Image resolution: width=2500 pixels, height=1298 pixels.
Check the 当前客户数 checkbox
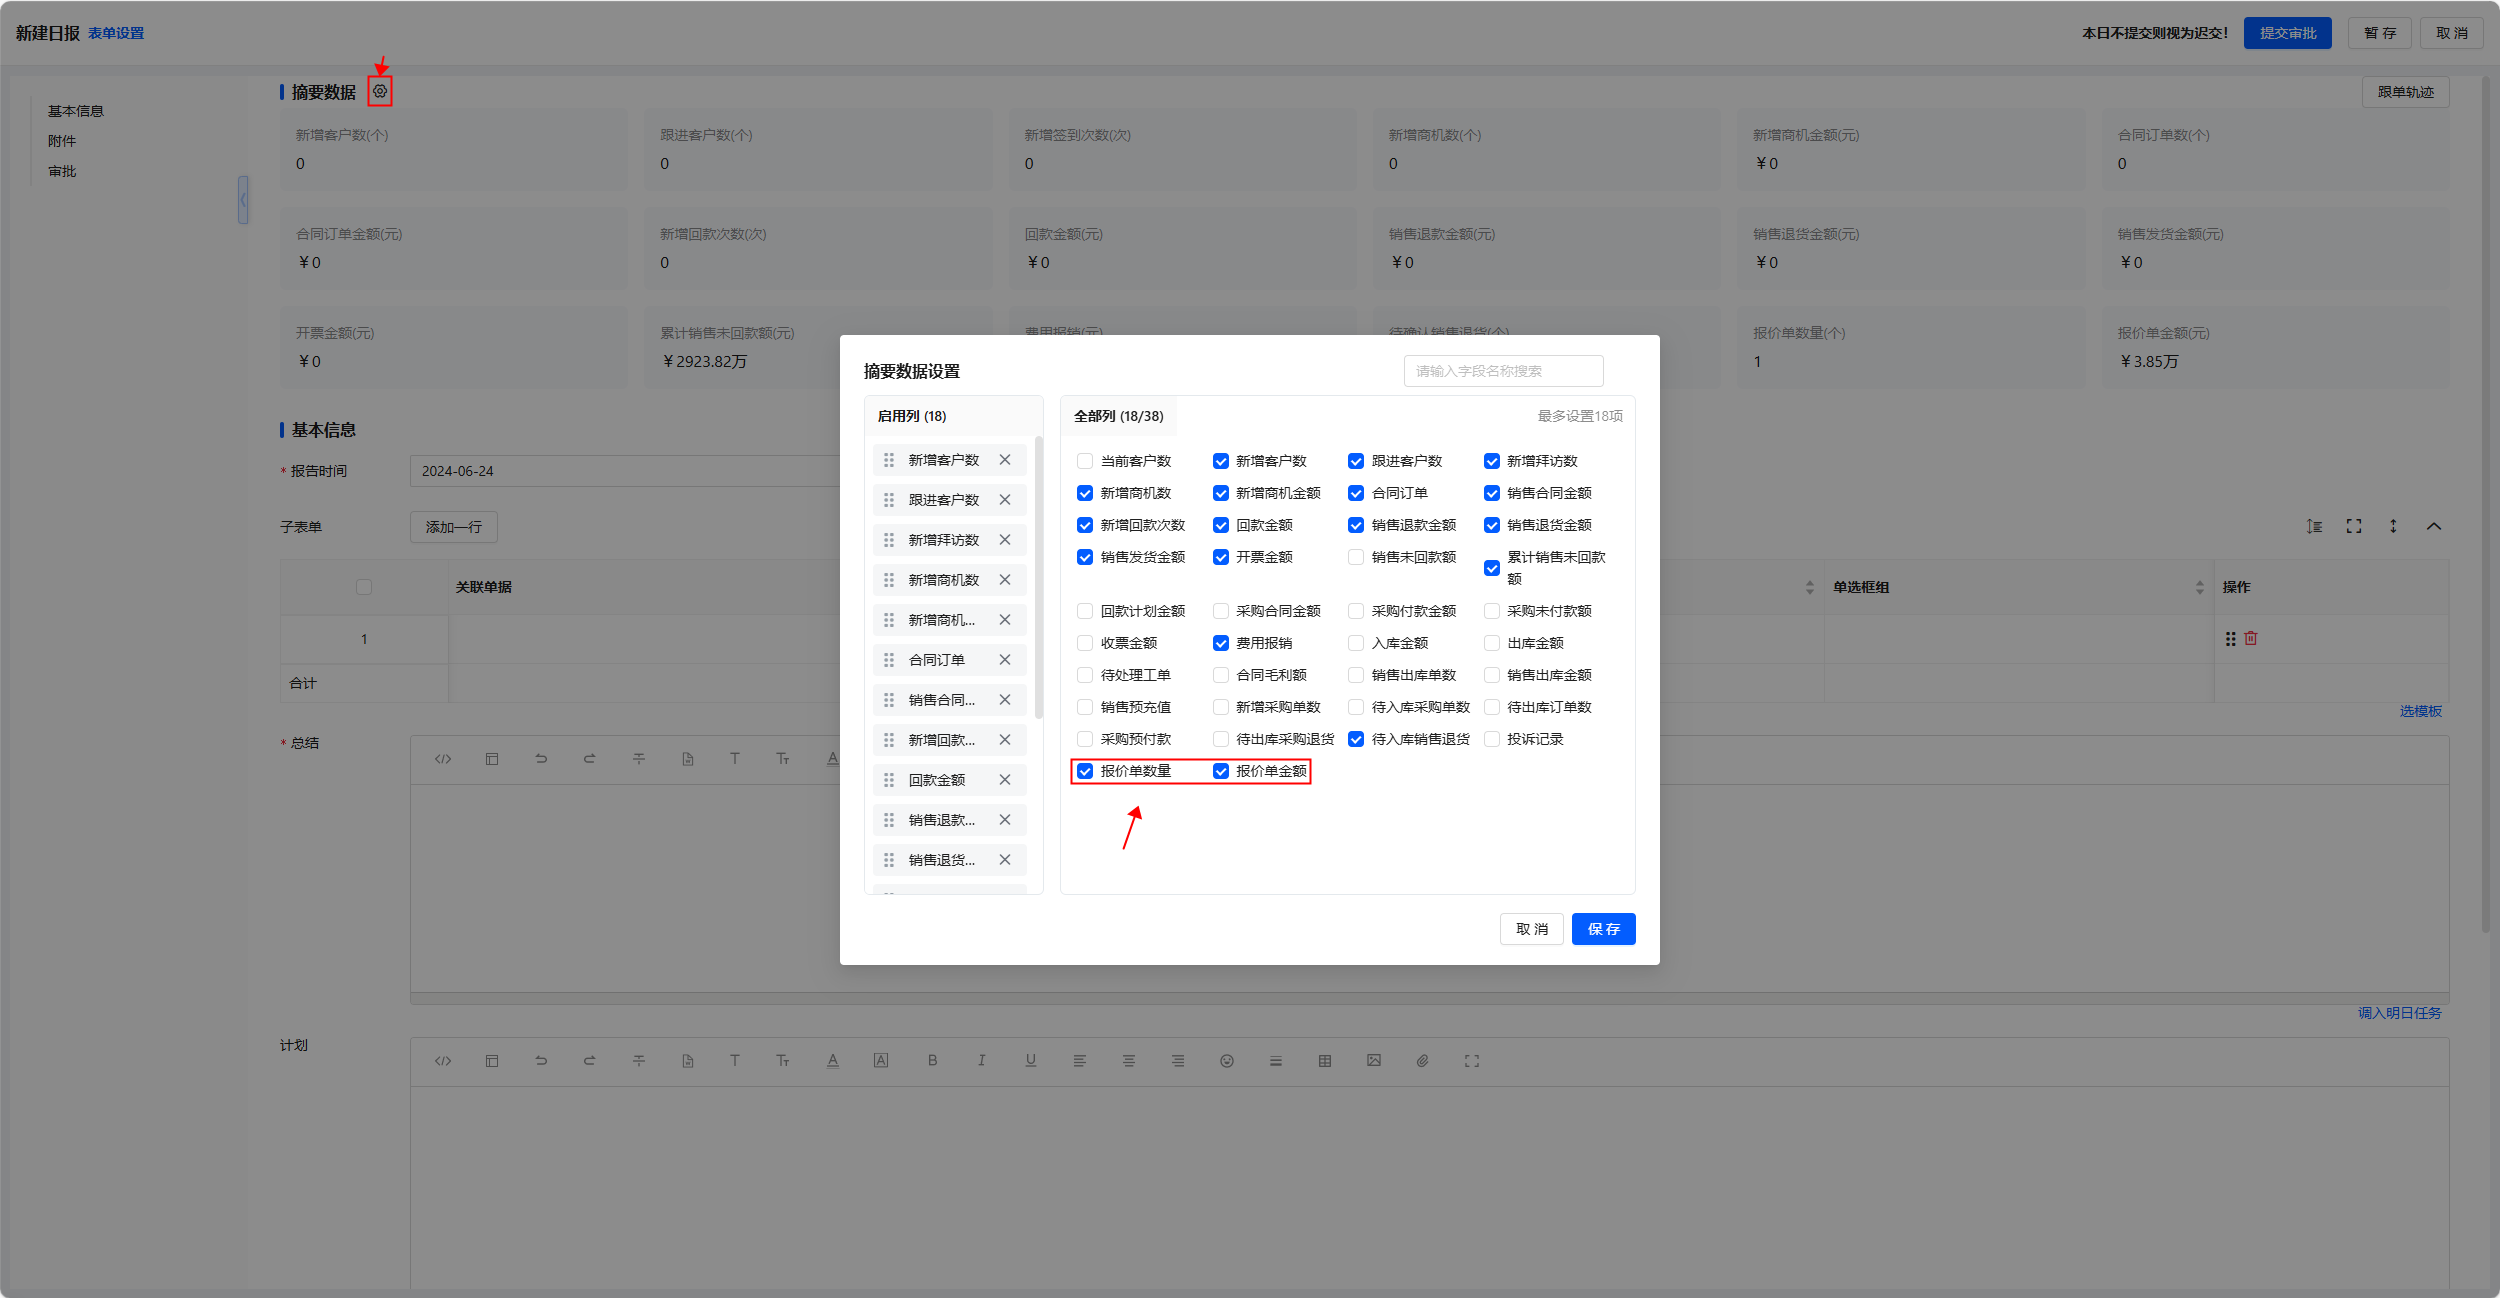[x=1085, y=461]
